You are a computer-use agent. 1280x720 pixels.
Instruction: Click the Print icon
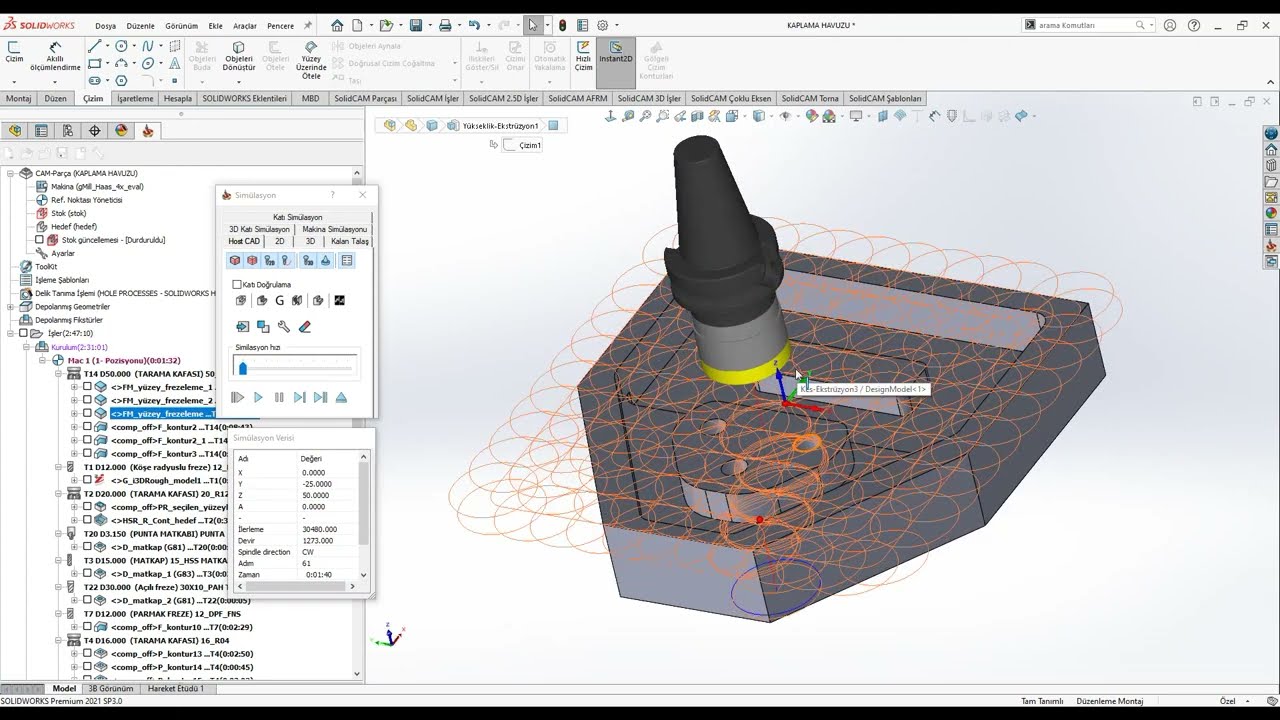pos(445,25)
